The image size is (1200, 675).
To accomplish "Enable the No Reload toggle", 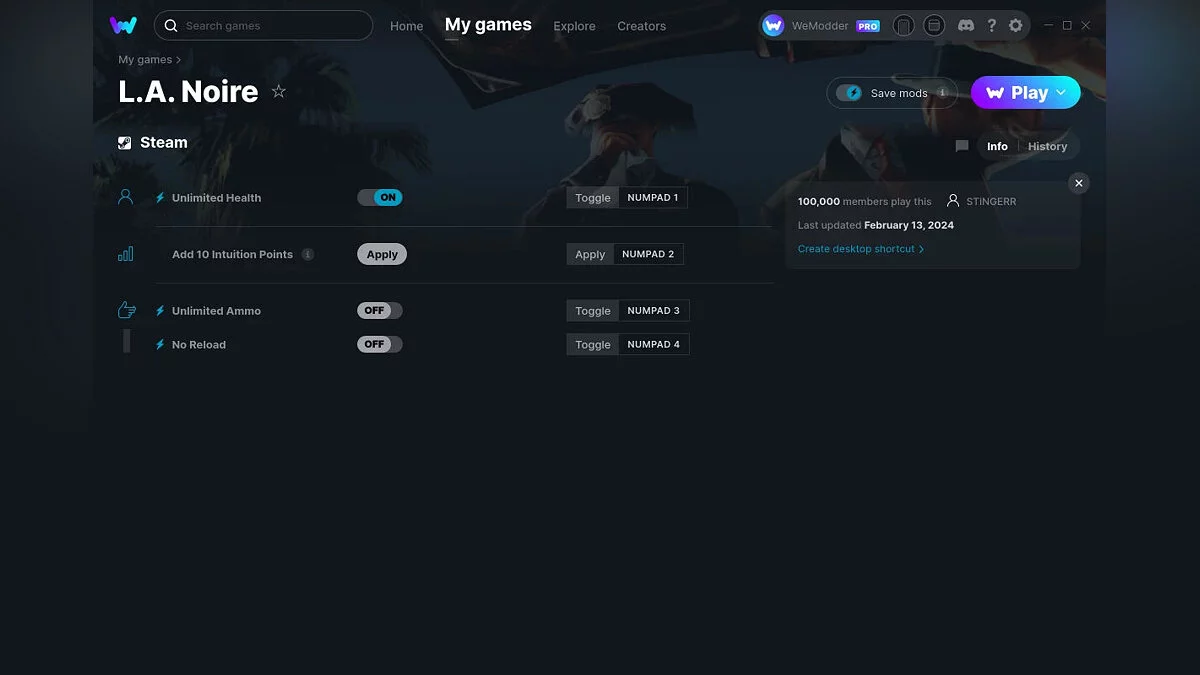I will coord(380,345).
